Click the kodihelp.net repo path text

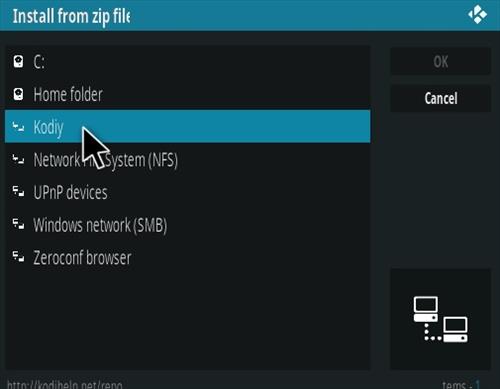(x=65, y=385)
